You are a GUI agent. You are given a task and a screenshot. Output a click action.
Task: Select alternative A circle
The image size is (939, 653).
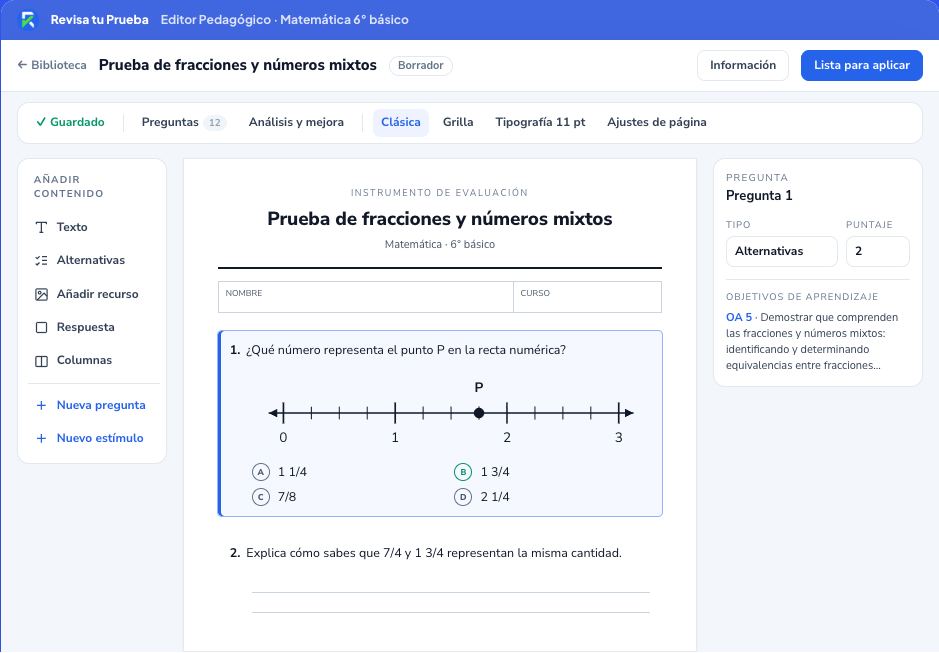click(x=261, y=472)
